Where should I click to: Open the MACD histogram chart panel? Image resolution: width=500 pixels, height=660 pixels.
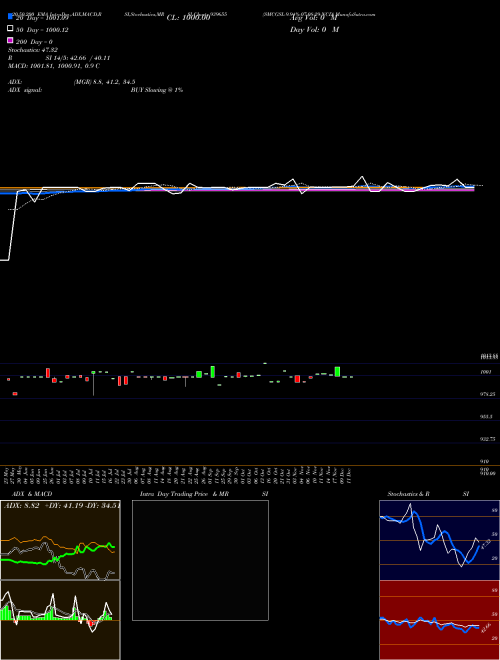click(x=60, y=620)
